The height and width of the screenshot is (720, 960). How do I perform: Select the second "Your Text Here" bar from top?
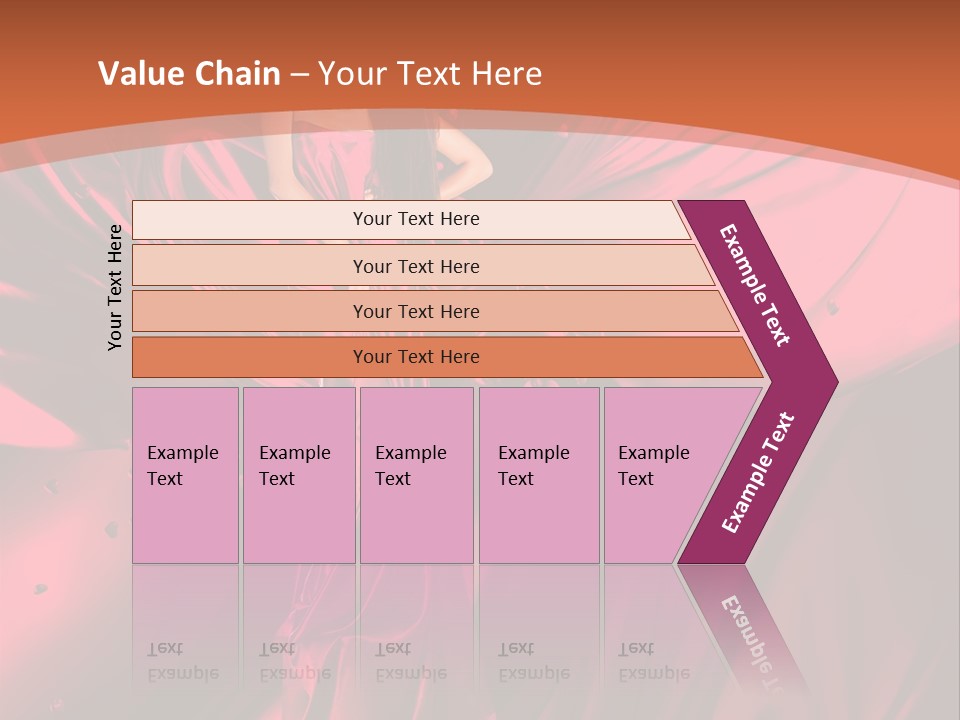pyautogui.click(x=416, y=266)
